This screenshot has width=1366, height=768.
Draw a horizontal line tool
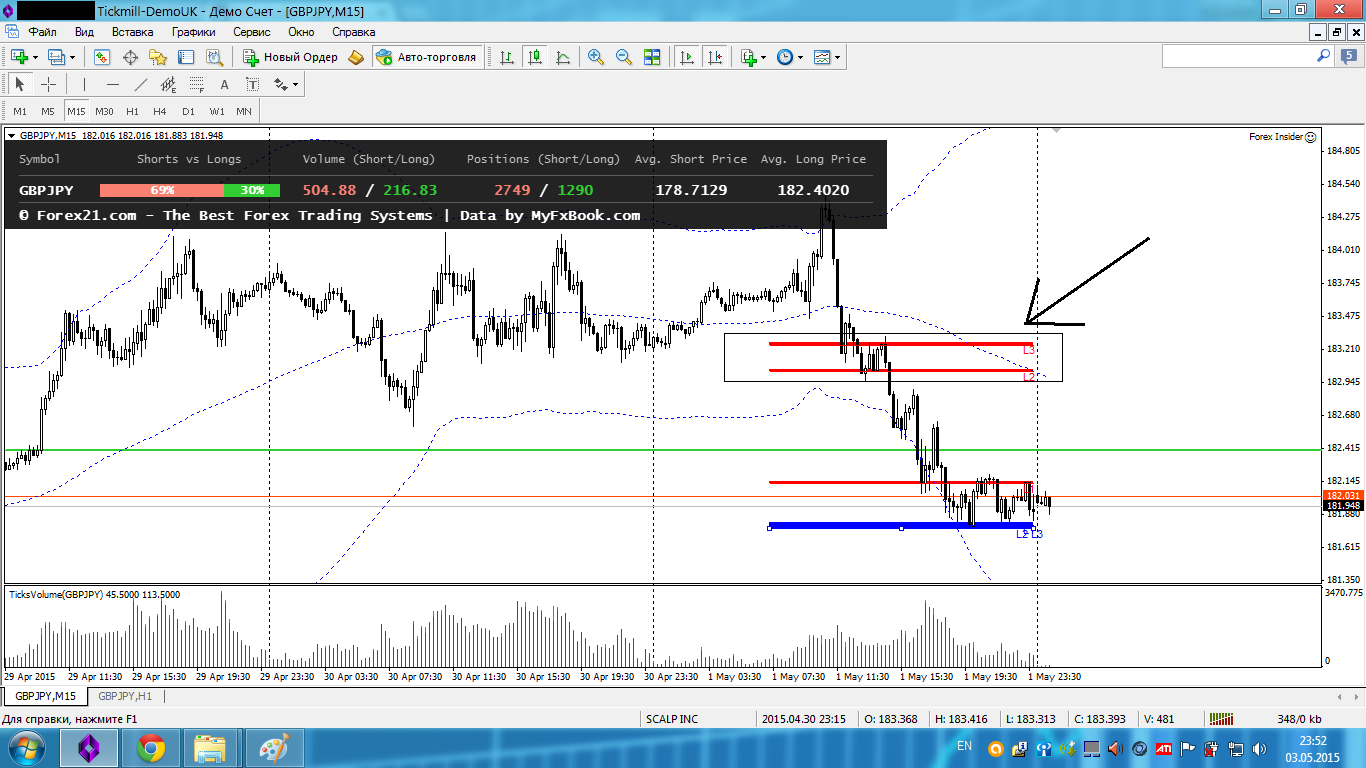click(x=112, y=85)
